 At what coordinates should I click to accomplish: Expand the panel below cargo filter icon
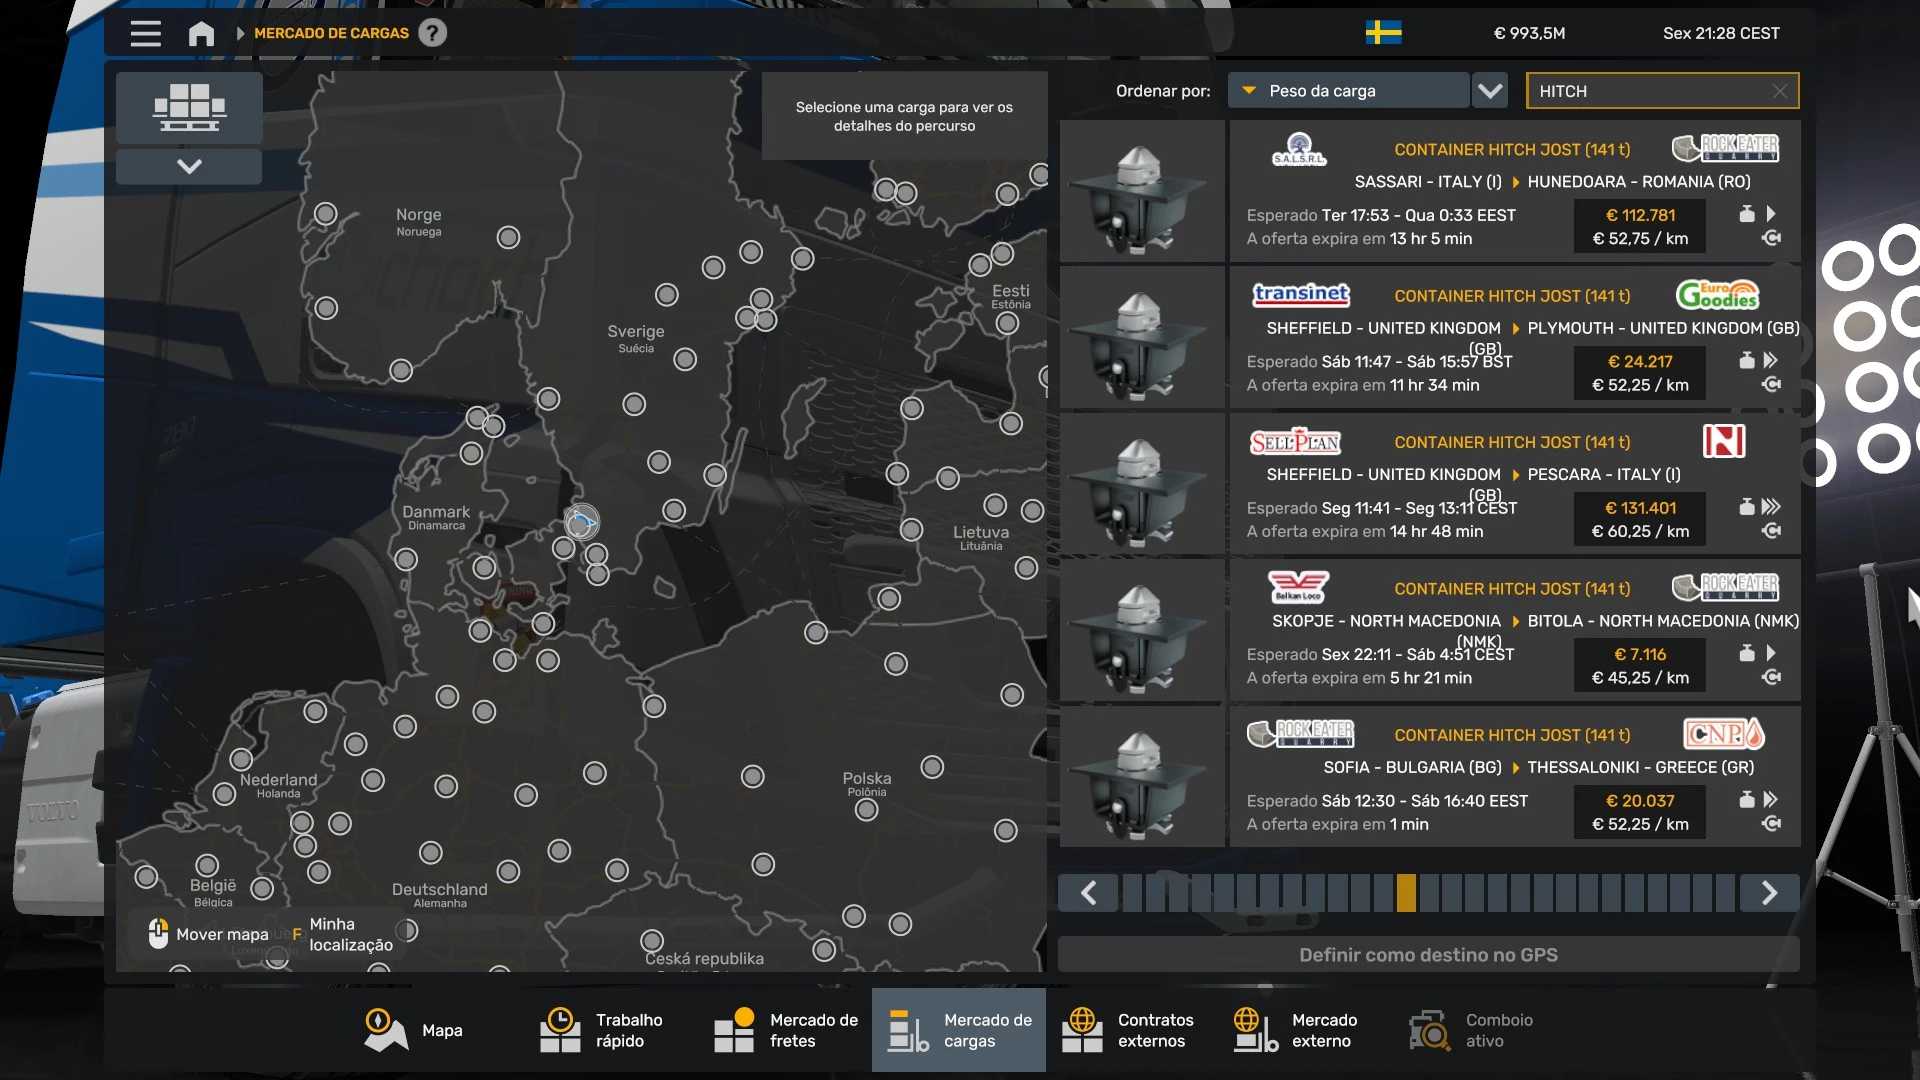tap(189, 166)
